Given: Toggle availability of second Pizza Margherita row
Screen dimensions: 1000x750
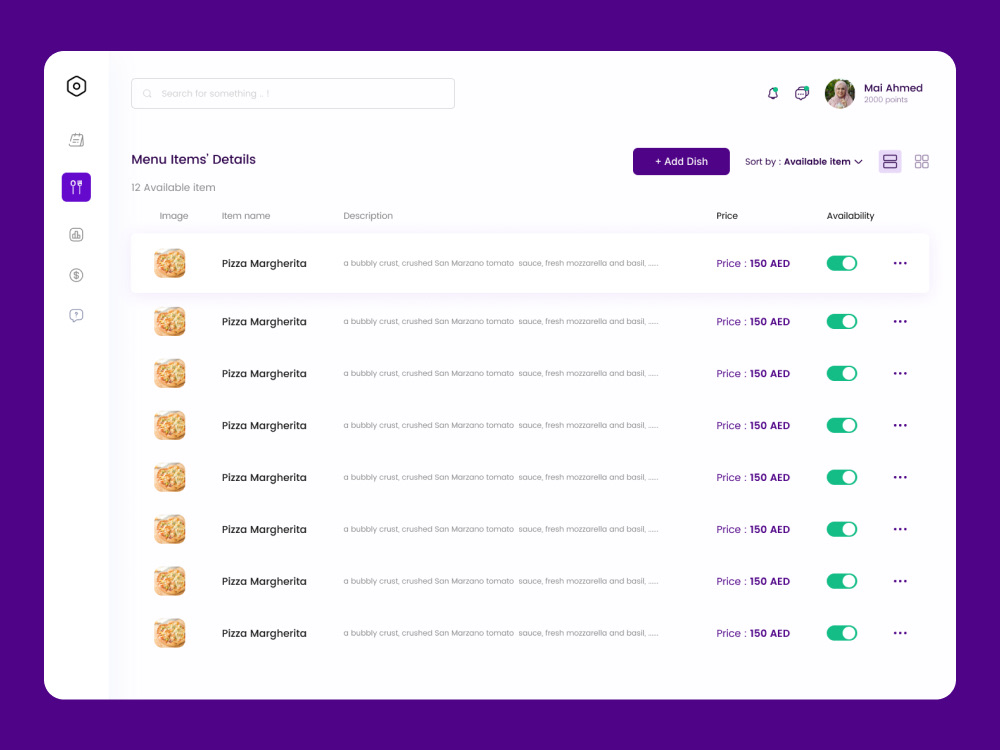Looking at the screenshot, I should pos(841,321).
